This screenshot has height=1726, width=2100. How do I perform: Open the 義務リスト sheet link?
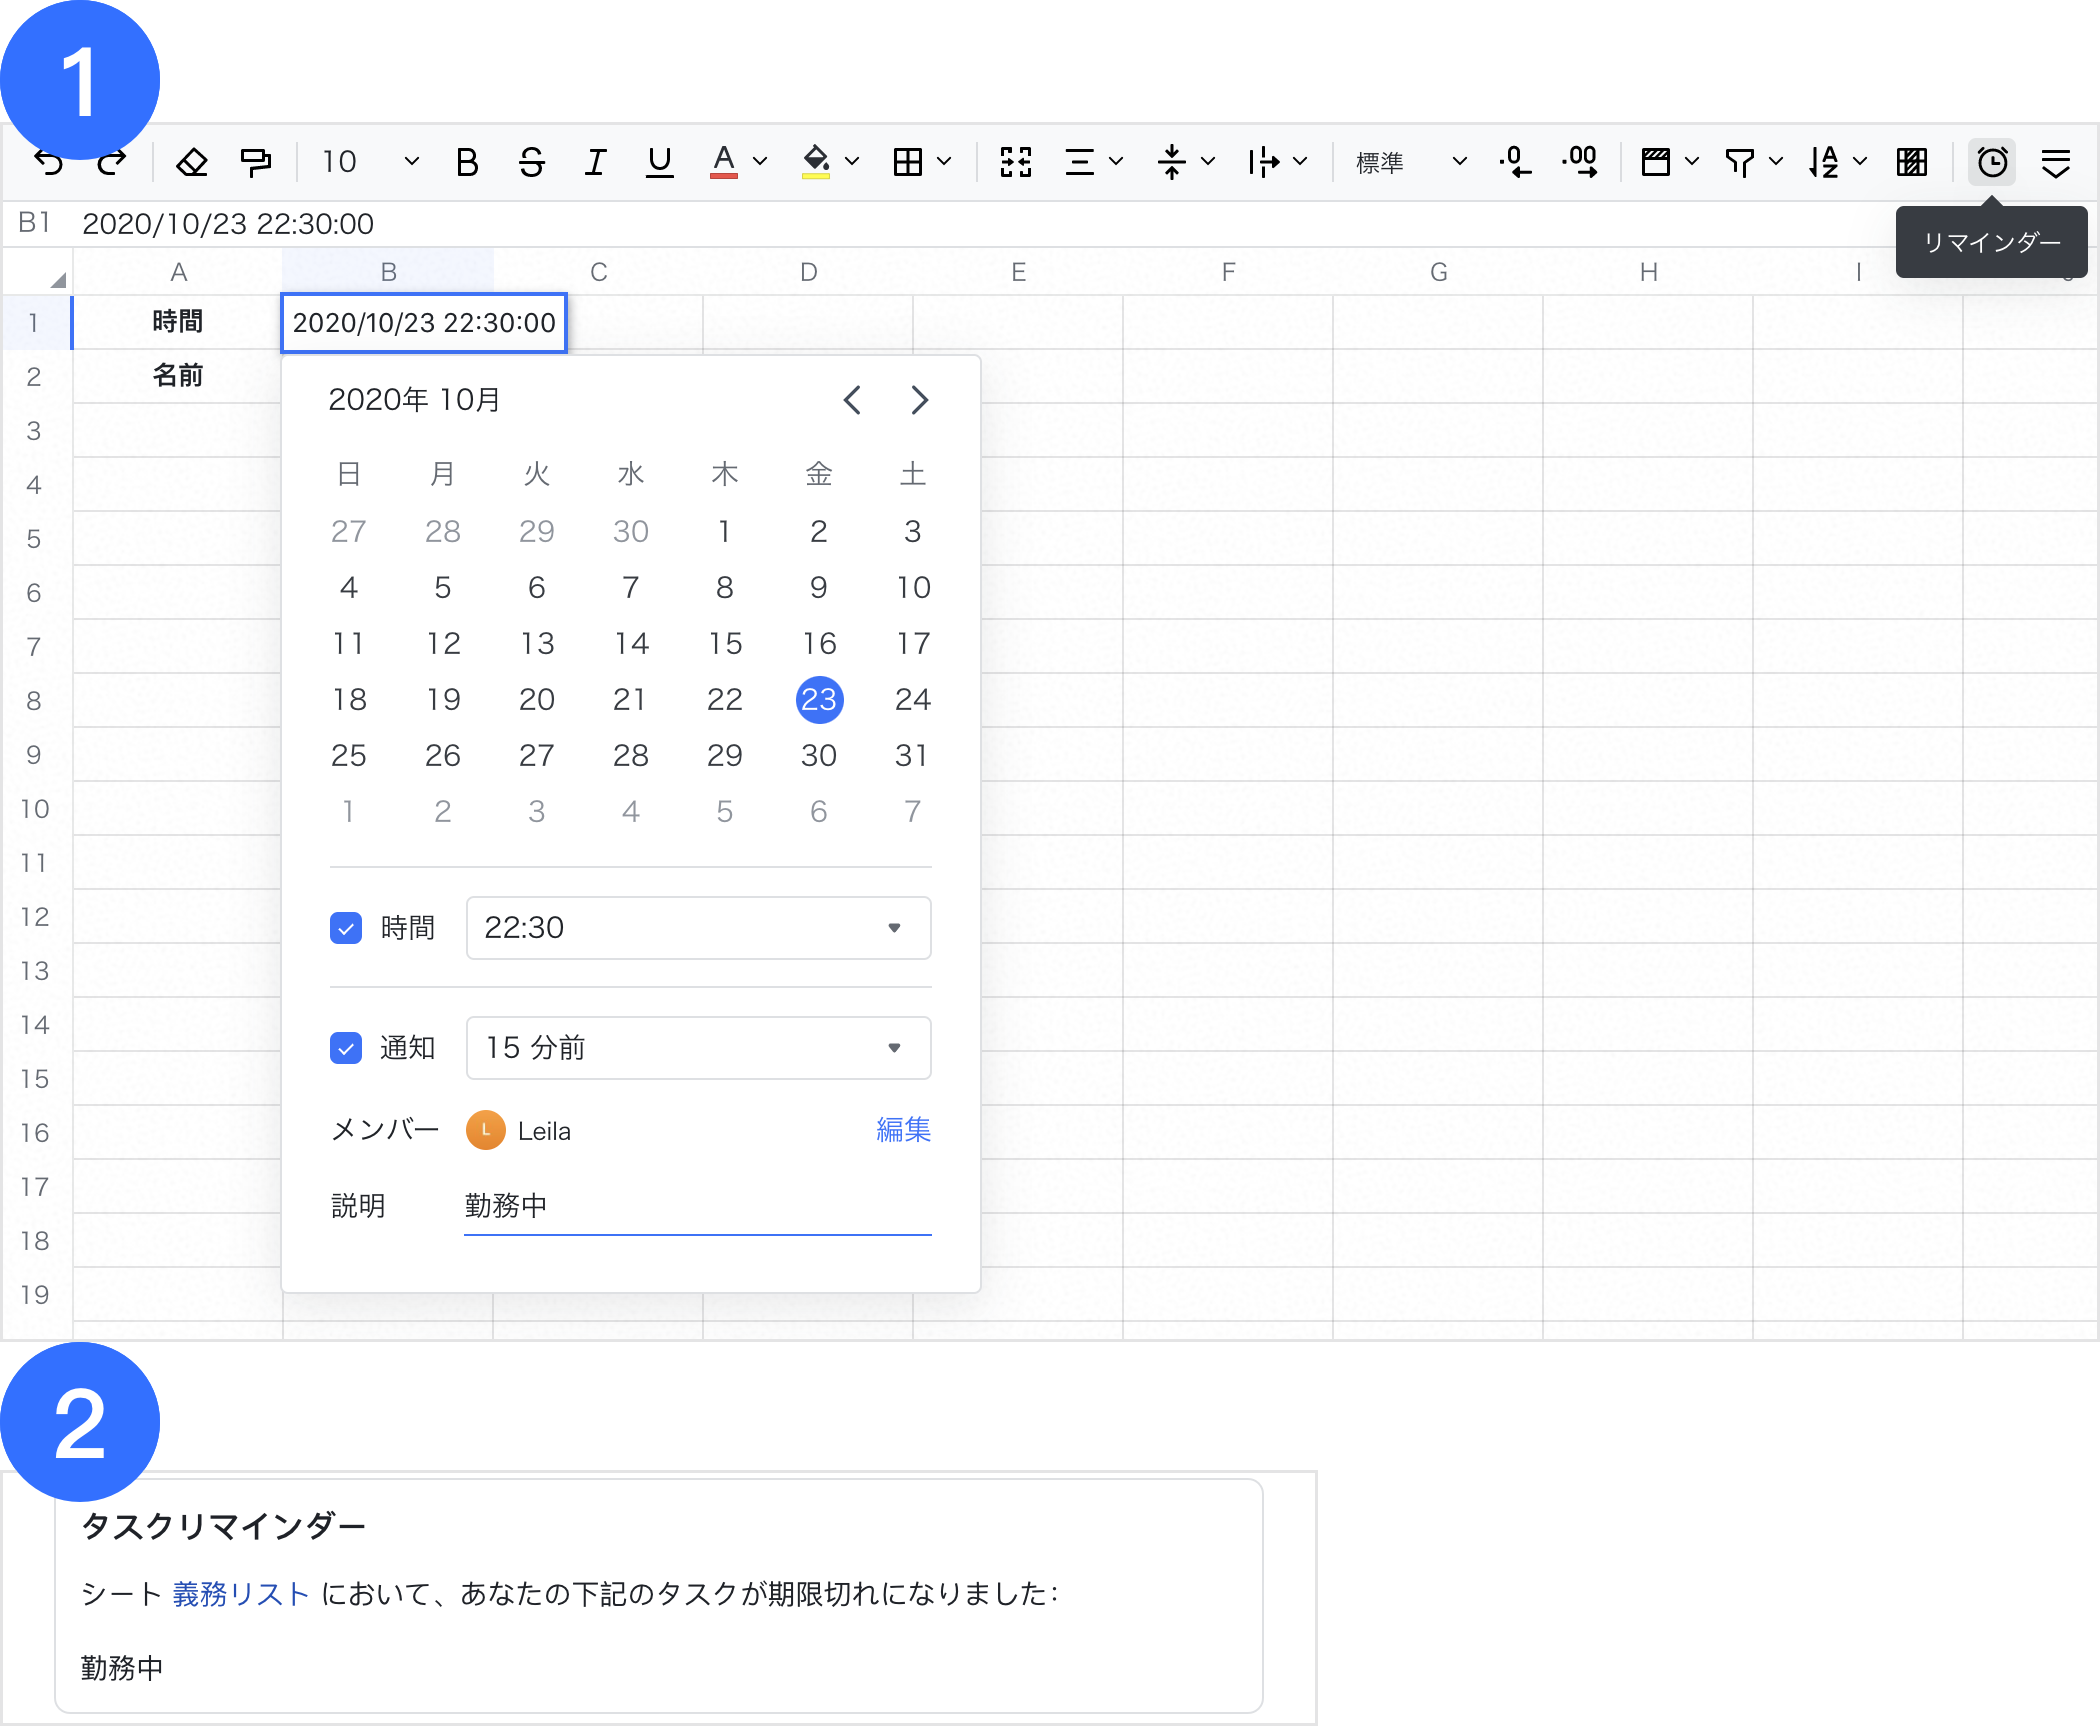pyautogui.click(x=241, y=1594)
